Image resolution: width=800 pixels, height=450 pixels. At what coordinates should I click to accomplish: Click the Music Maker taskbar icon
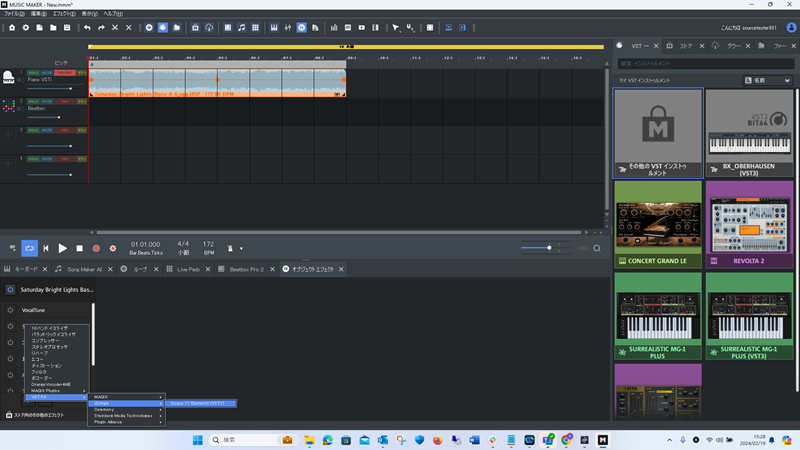603,440
